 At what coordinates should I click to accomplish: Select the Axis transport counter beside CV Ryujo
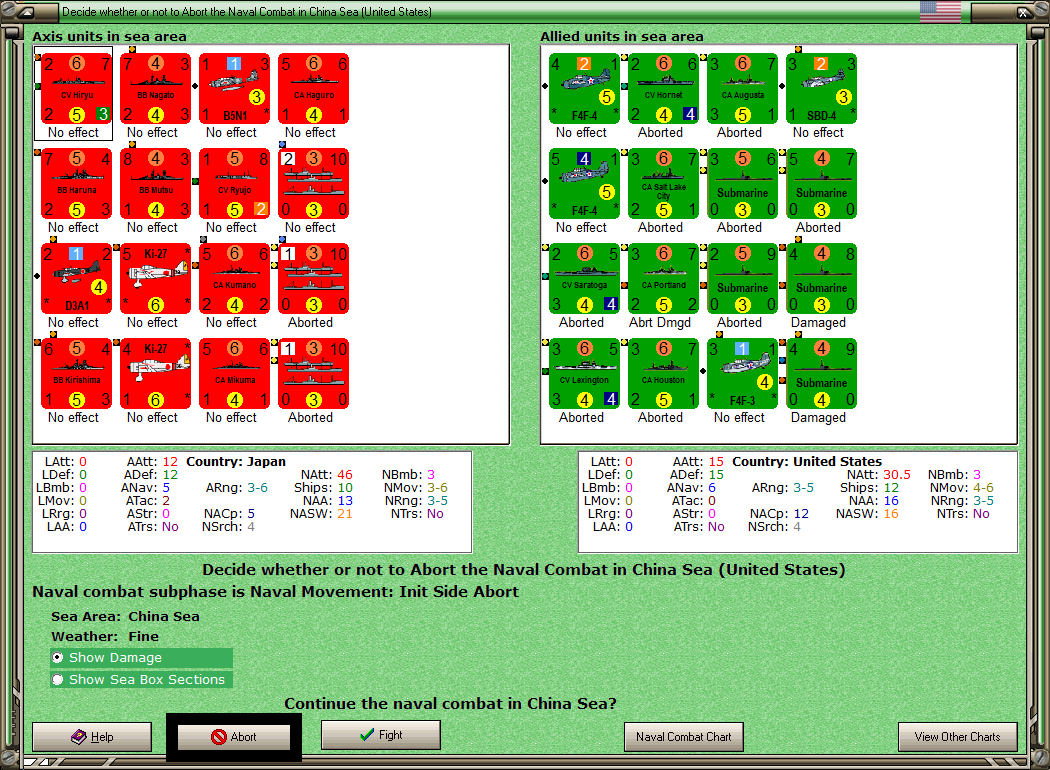point(314,183)
